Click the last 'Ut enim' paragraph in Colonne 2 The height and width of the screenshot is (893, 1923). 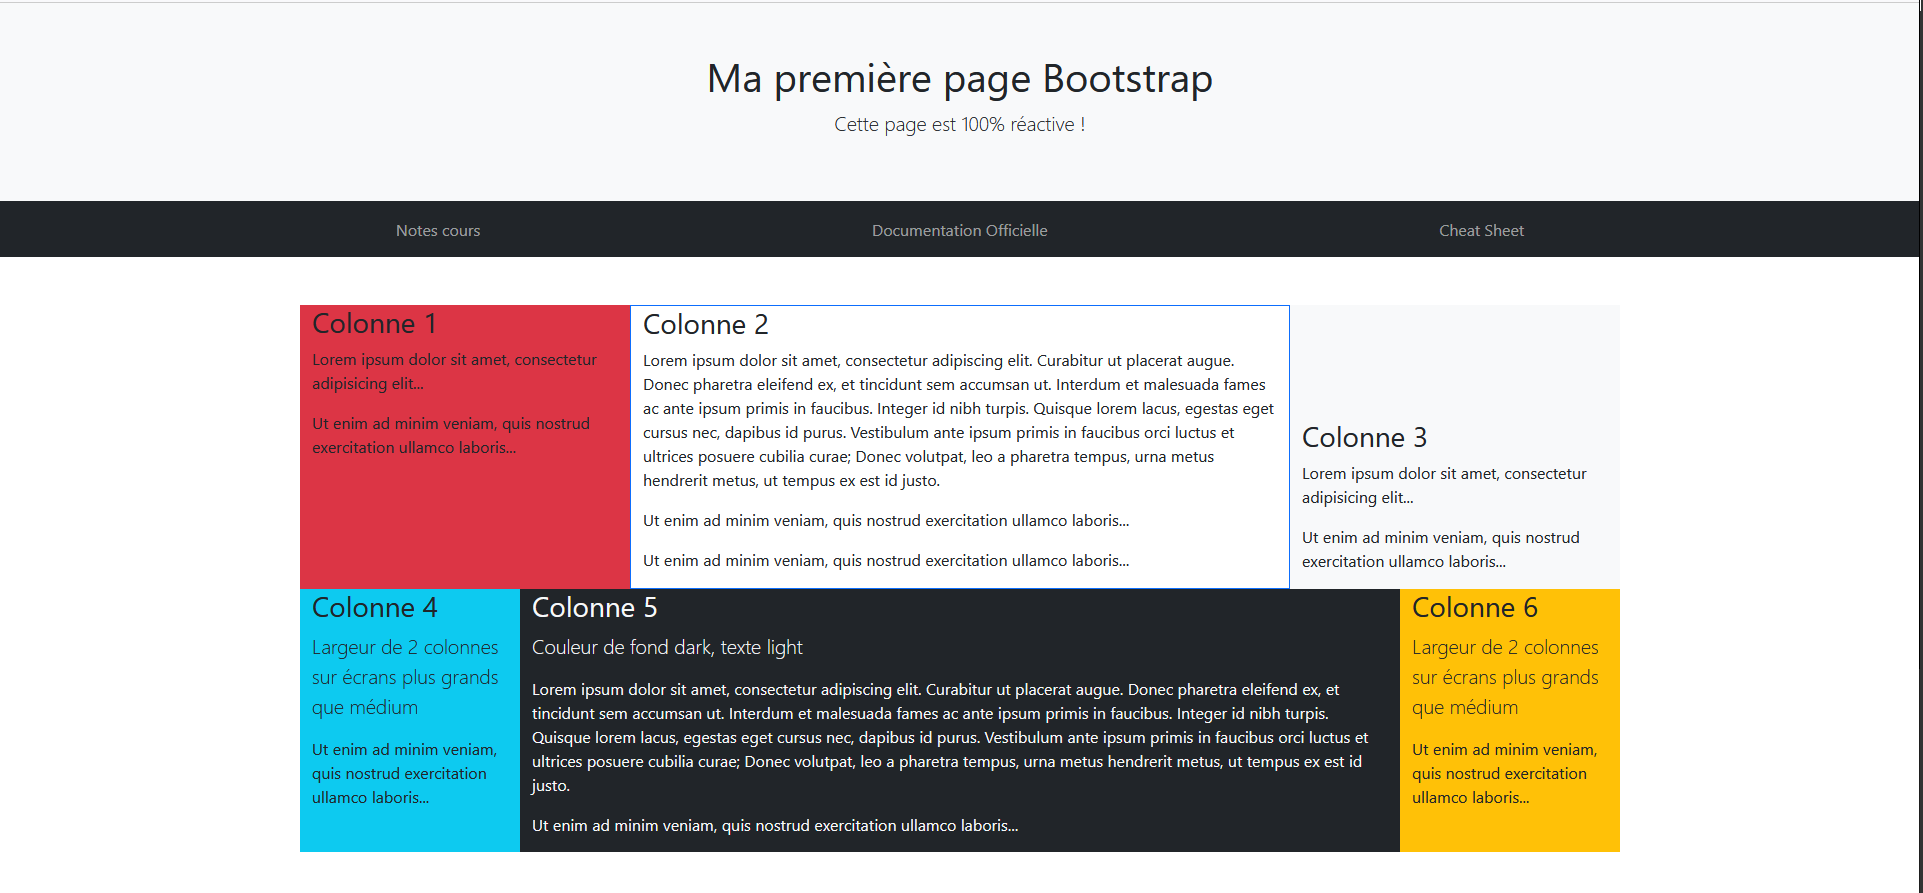click(885, 561)
